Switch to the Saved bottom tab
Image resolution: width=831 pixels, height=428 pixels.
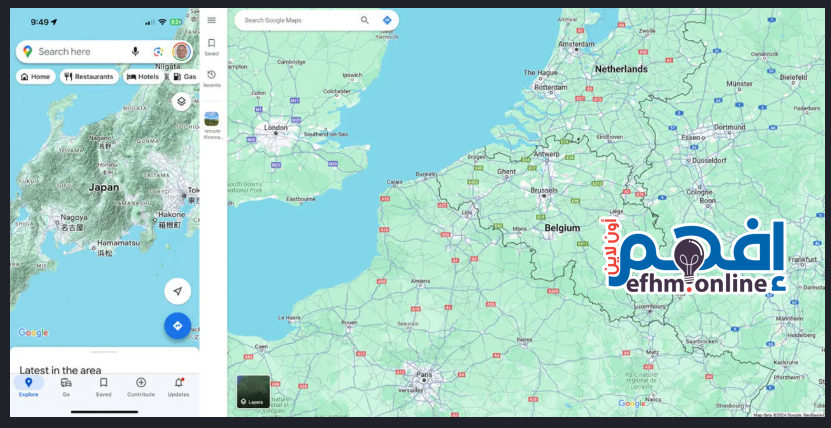(103, 387)
